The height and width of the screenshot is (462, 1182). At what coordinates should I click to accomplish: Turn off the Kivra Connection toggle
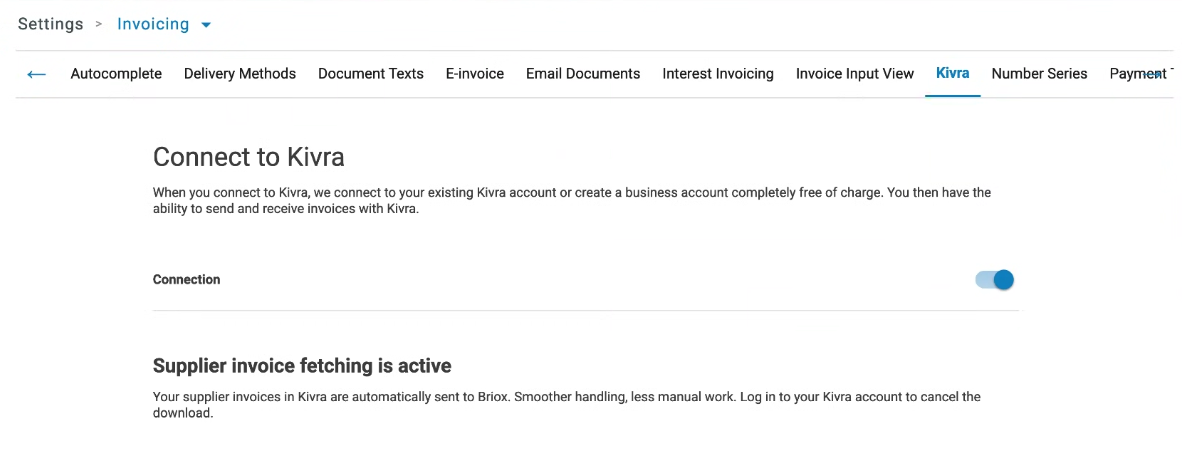pos(994,280)
